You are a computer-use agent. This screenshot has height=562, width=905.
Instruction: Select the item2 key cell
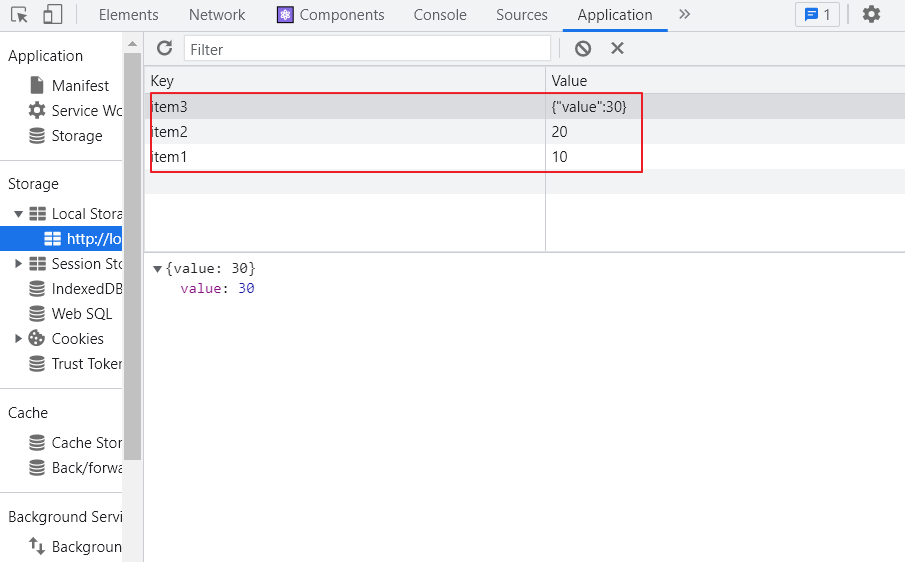click(x=345, y=132)
